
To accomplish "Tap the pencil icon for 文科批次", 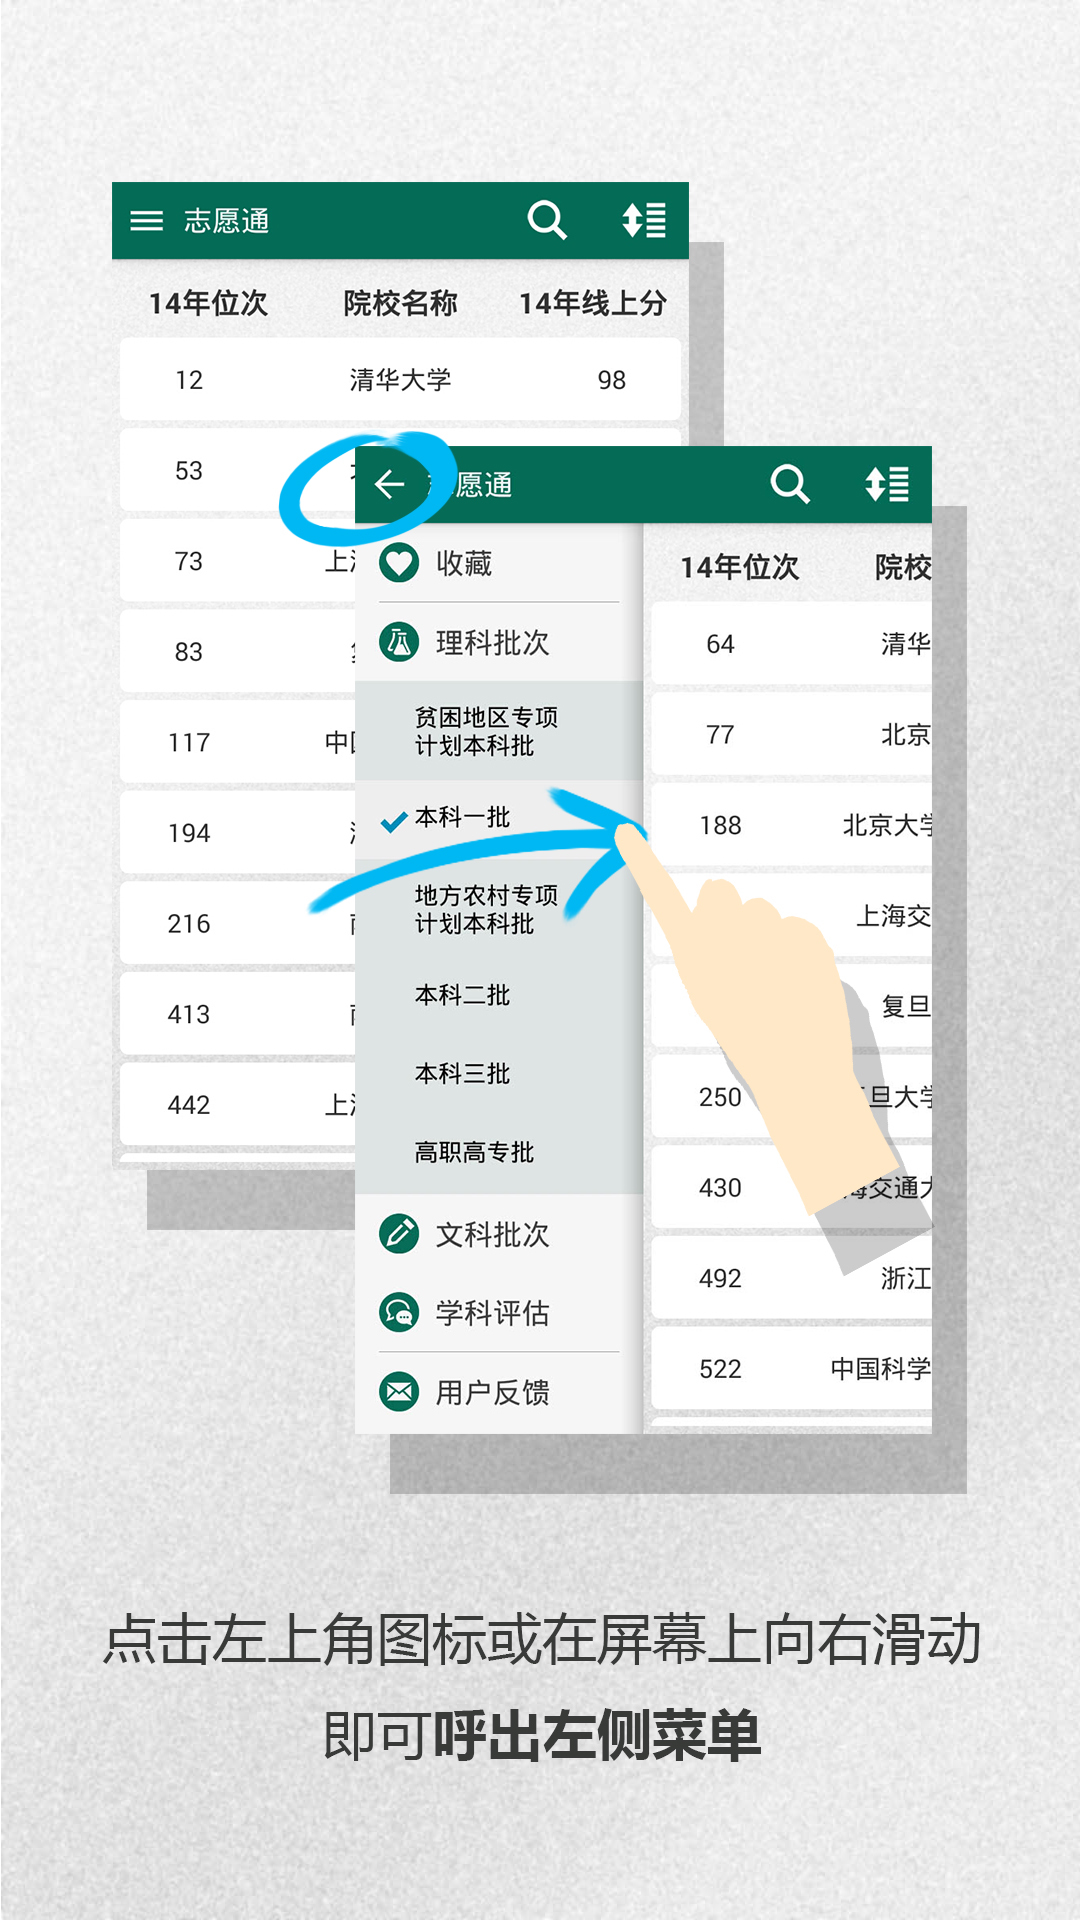I will tap(399, 1234).
